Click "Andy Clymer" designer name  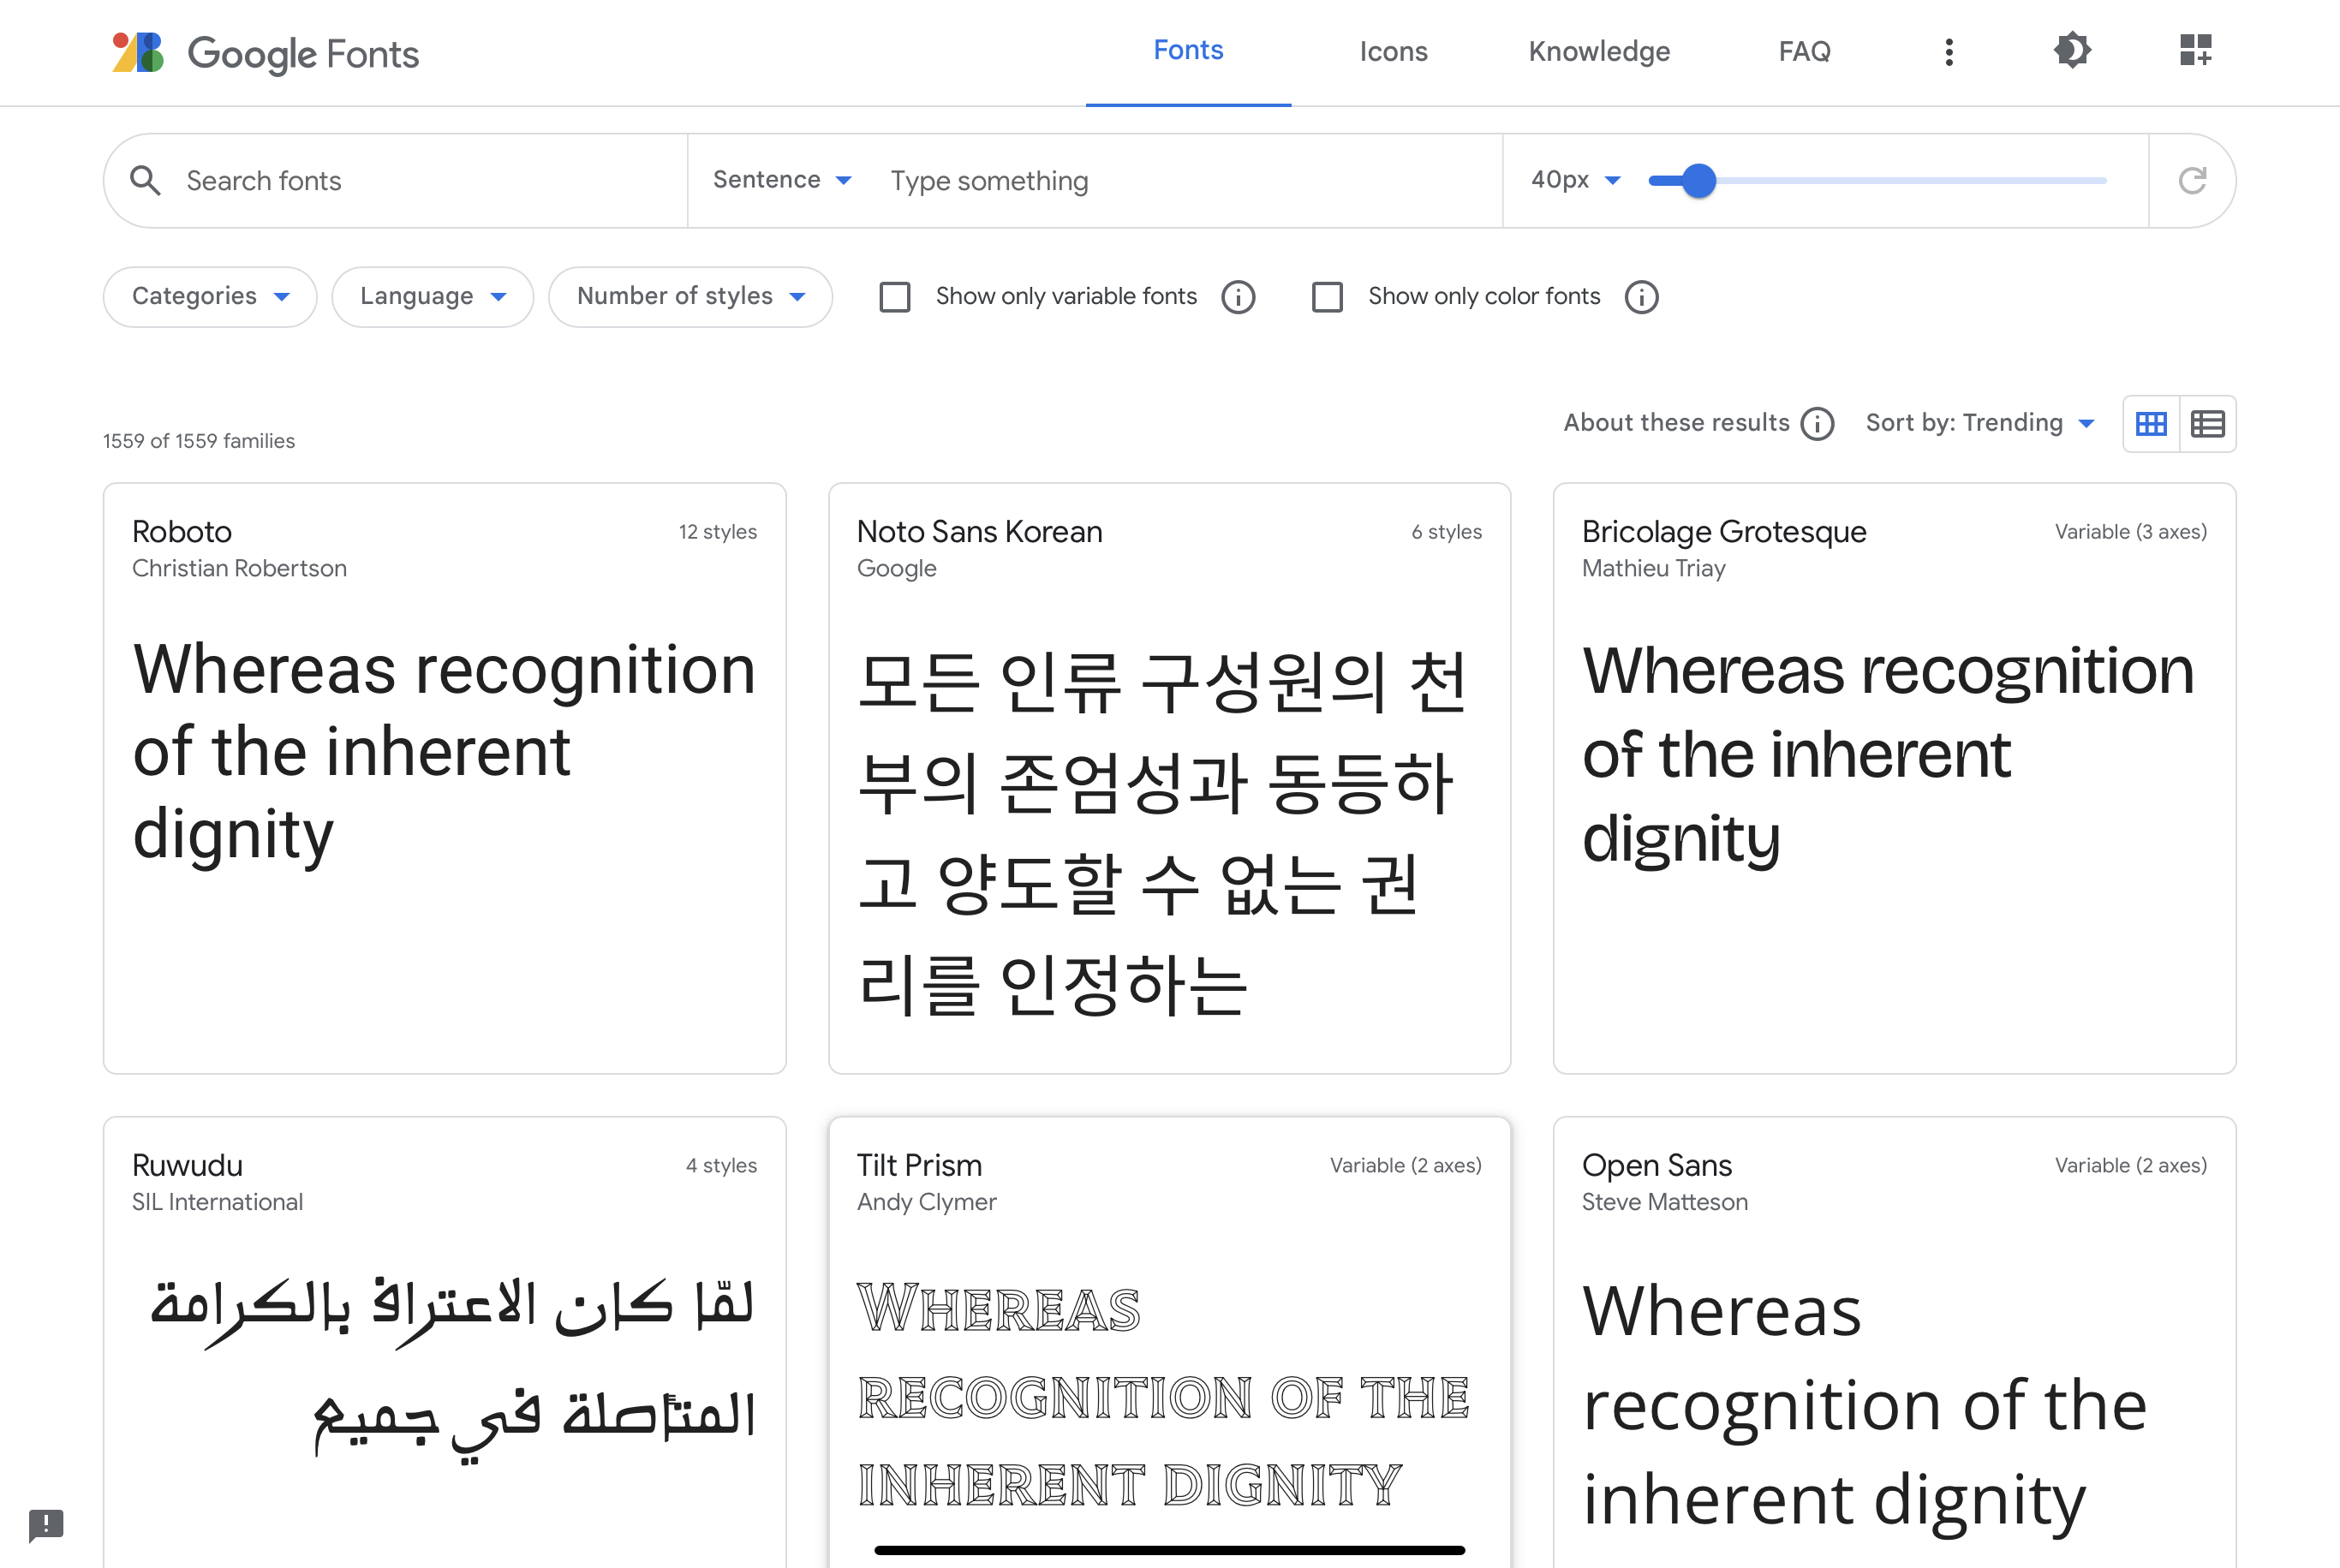pos(926,1202)
